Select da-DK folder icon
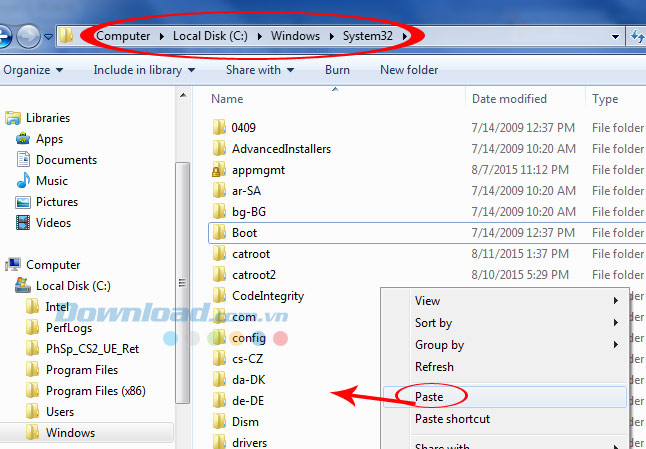The image size is (646, 449). point(219,380)
